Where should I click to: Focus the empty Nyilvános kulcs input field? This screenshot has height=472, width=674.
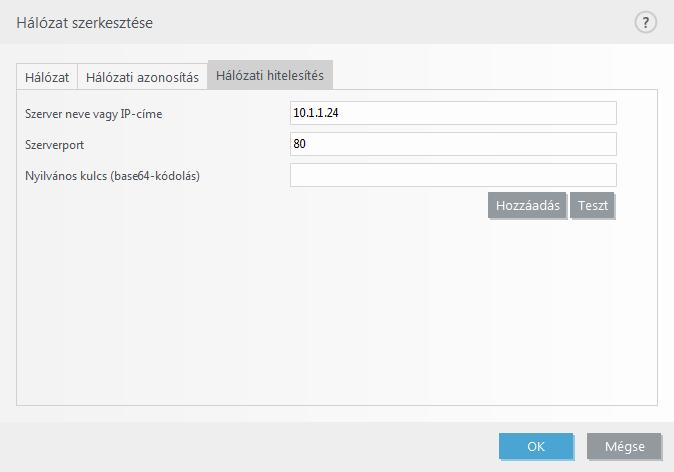pos(453,175)
